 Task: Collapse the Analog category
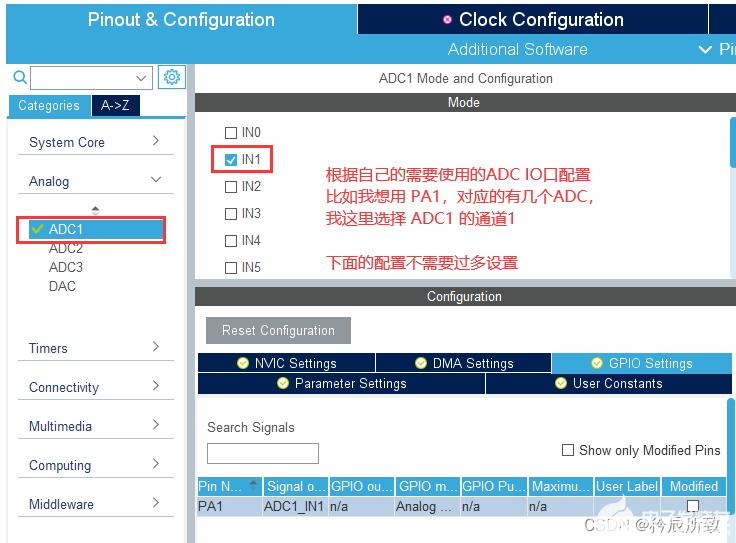(95, 181)
